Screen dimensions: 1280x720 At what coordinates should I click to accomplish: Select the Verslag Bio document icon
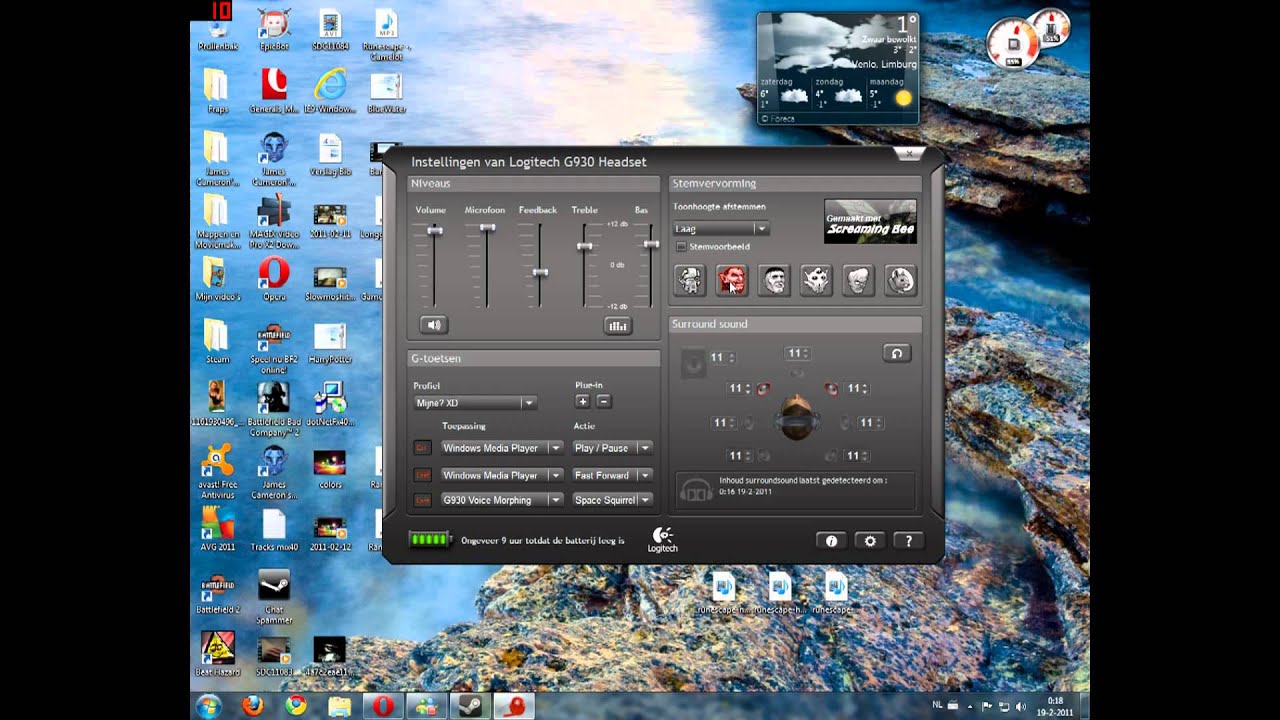[x=330, y=155]
